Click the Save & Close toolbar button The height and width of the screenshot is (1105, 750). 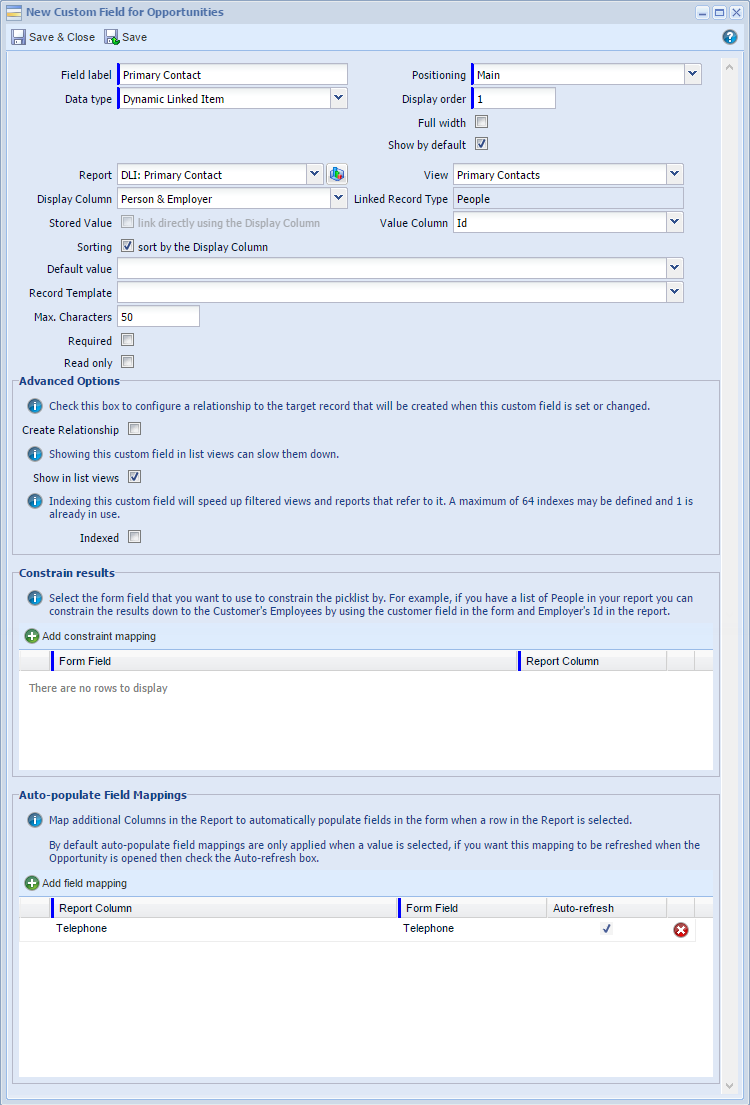53,37
